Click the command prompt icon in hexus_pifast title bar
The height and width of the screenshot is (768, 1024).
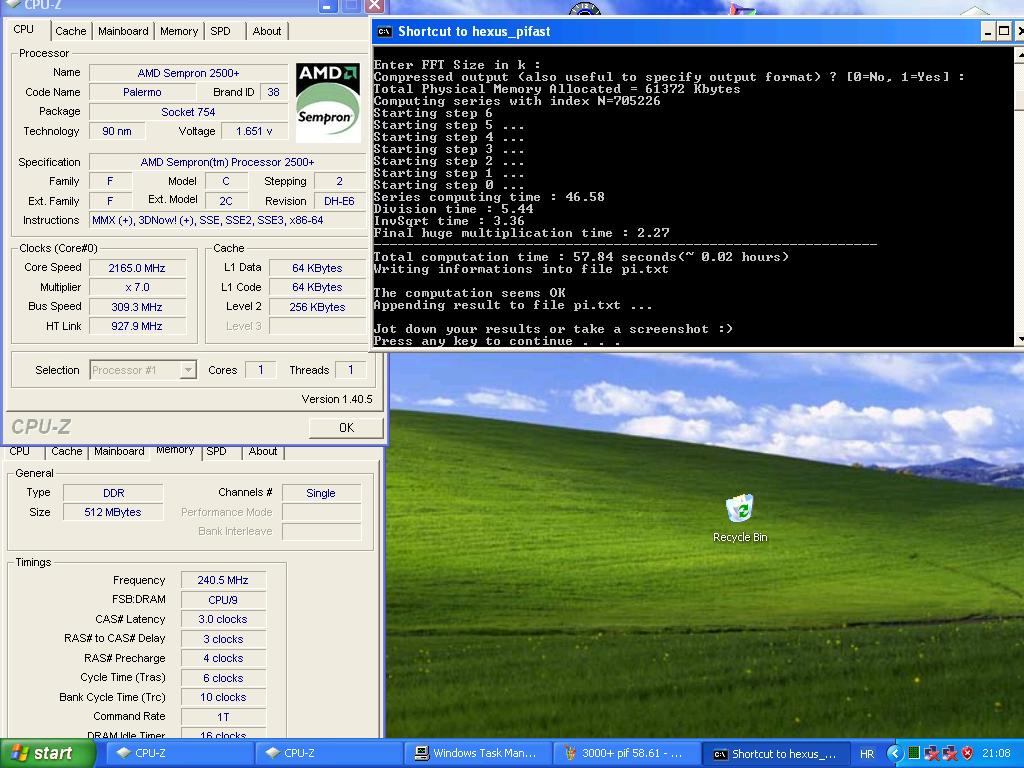[x=384, y=31]
